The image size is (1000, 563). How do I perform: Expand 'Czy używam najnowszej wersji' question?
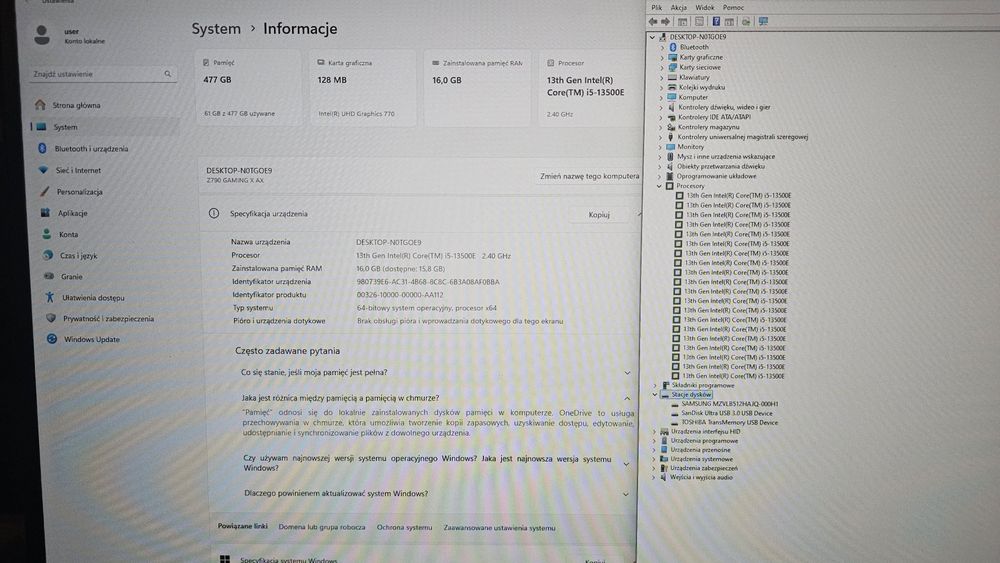pyautogui.click(x=626, y=464)
